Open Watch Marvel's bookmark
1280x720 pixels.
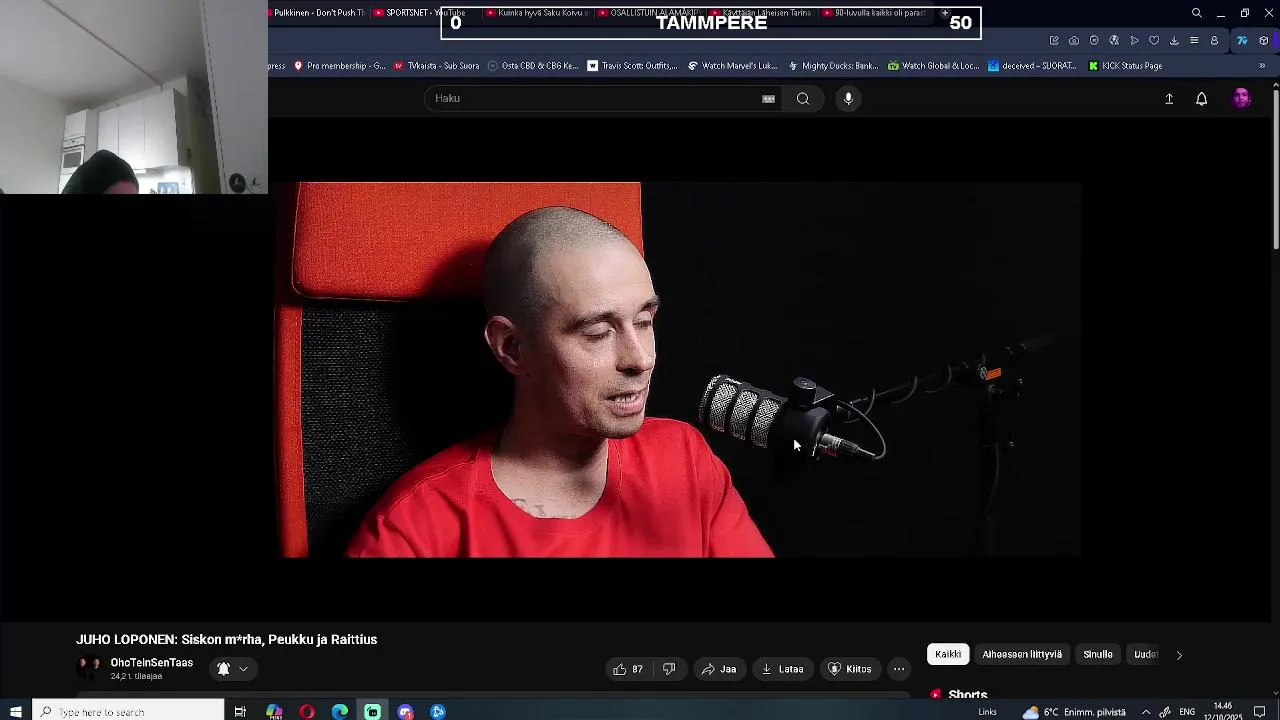732,66
